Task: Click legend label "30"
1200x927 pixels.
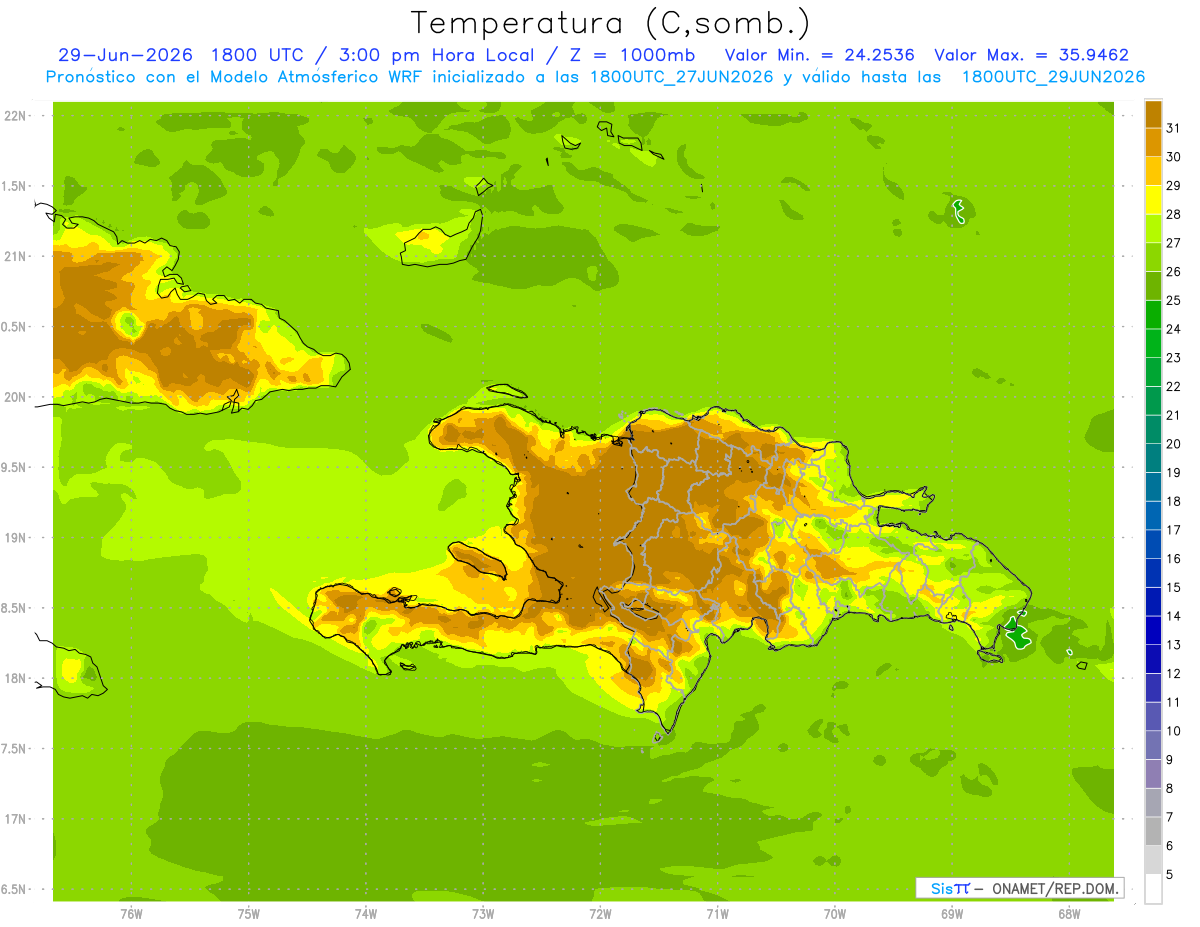Action: click(x=1173, y=157)
